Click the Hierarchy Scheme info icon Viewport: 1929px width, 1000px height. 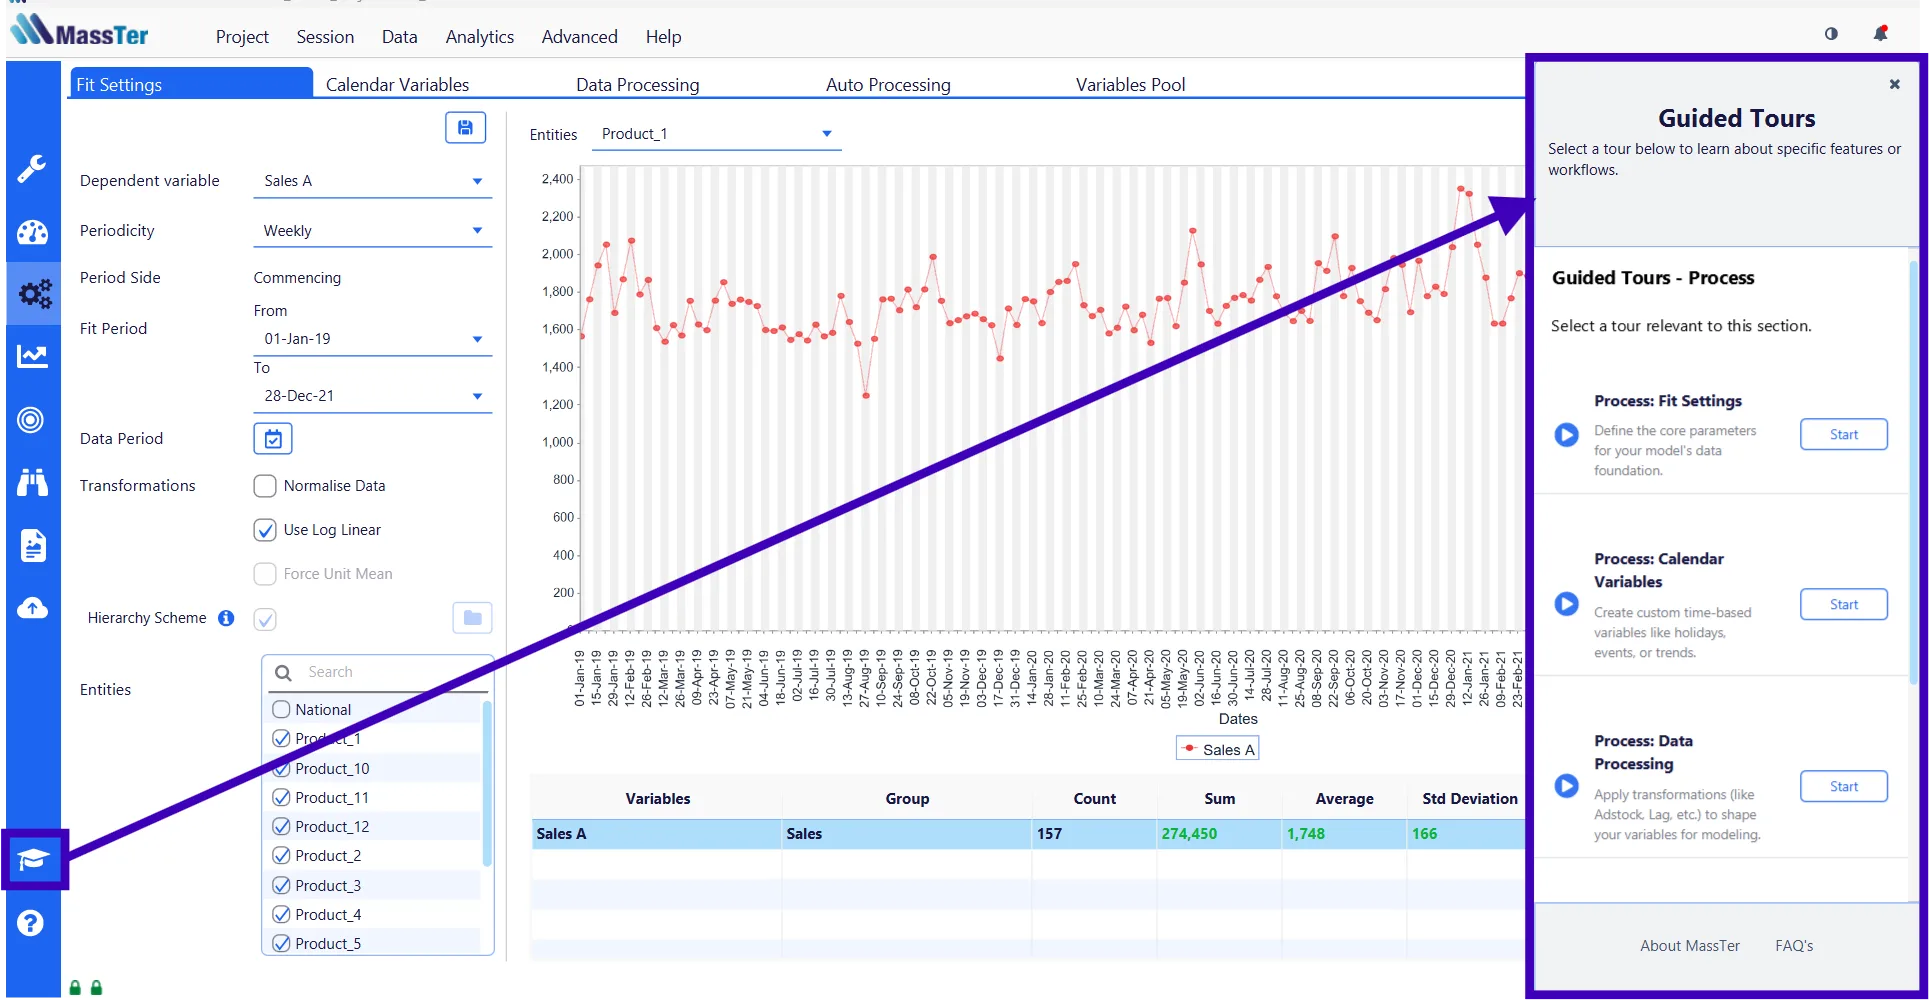point(226,618)
